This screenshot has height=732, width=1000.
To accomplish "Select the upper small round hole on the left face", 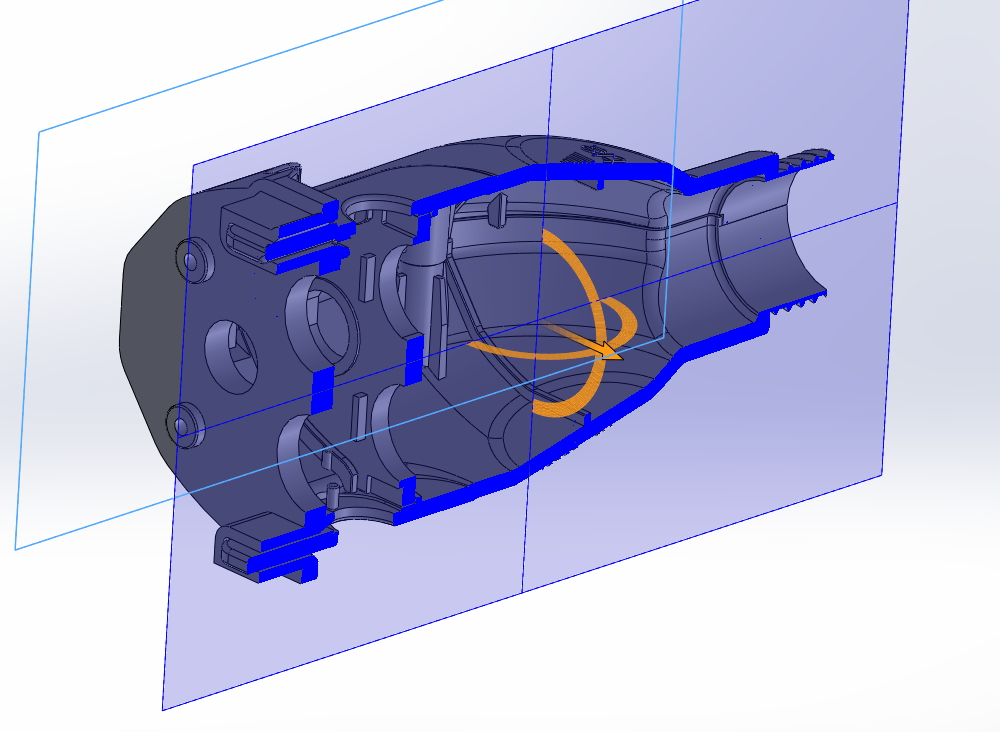I will [189, 261].
